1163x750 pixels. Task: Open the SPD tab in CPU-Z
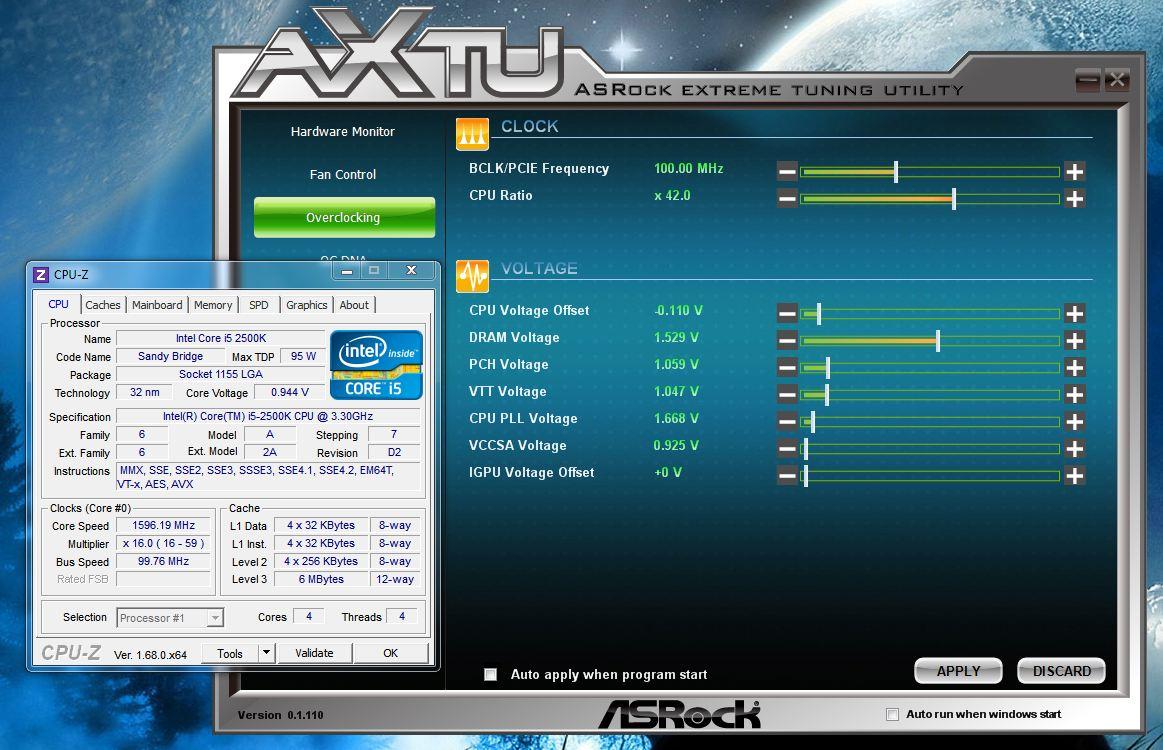tap(259, 305)
